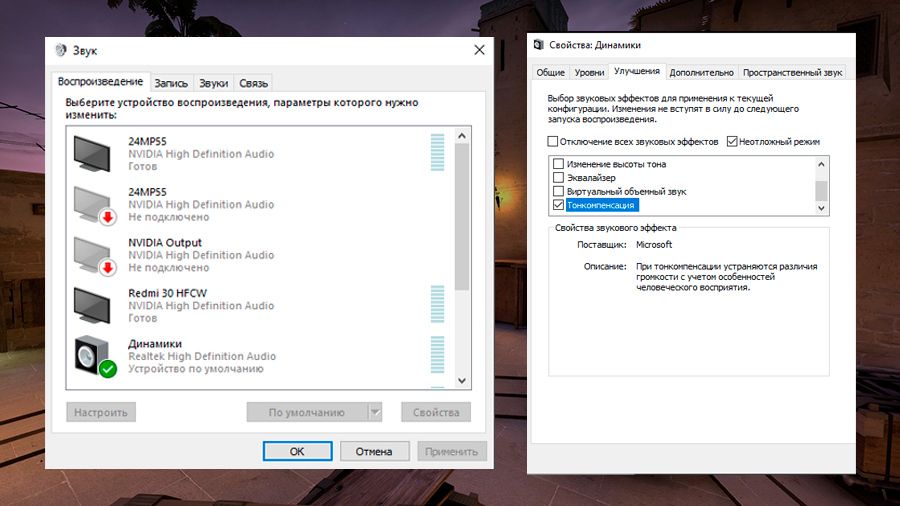Image resolution: width=900 pixels, height=506 pixels.
Task: Click the Redmi 30 HFCW monitor icon
Action: [x=94, y=305]
